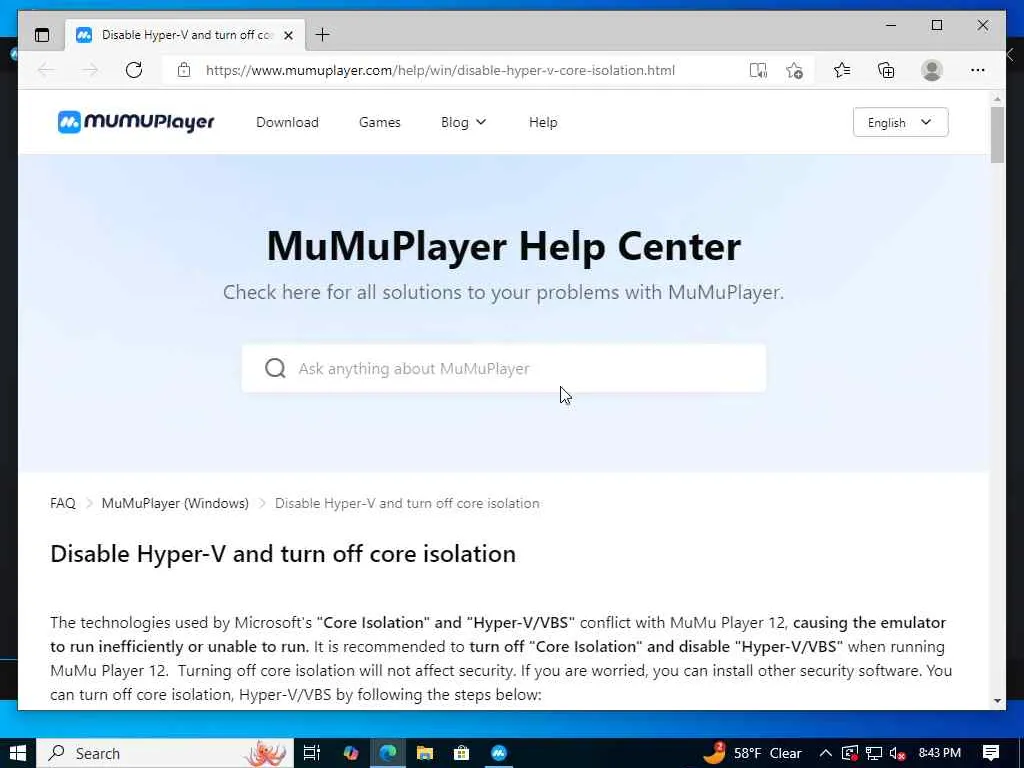The height and width of the screenshot is (768, 1024).
Task: Open Copilot from the taskbar
Action: (x=351, y=753)
